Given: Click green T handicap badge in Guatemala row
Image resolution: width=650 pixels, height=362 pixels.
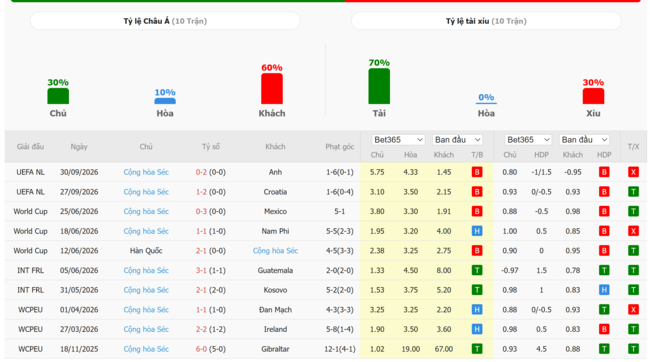Looking at the screenshot, I should point(604,270).
